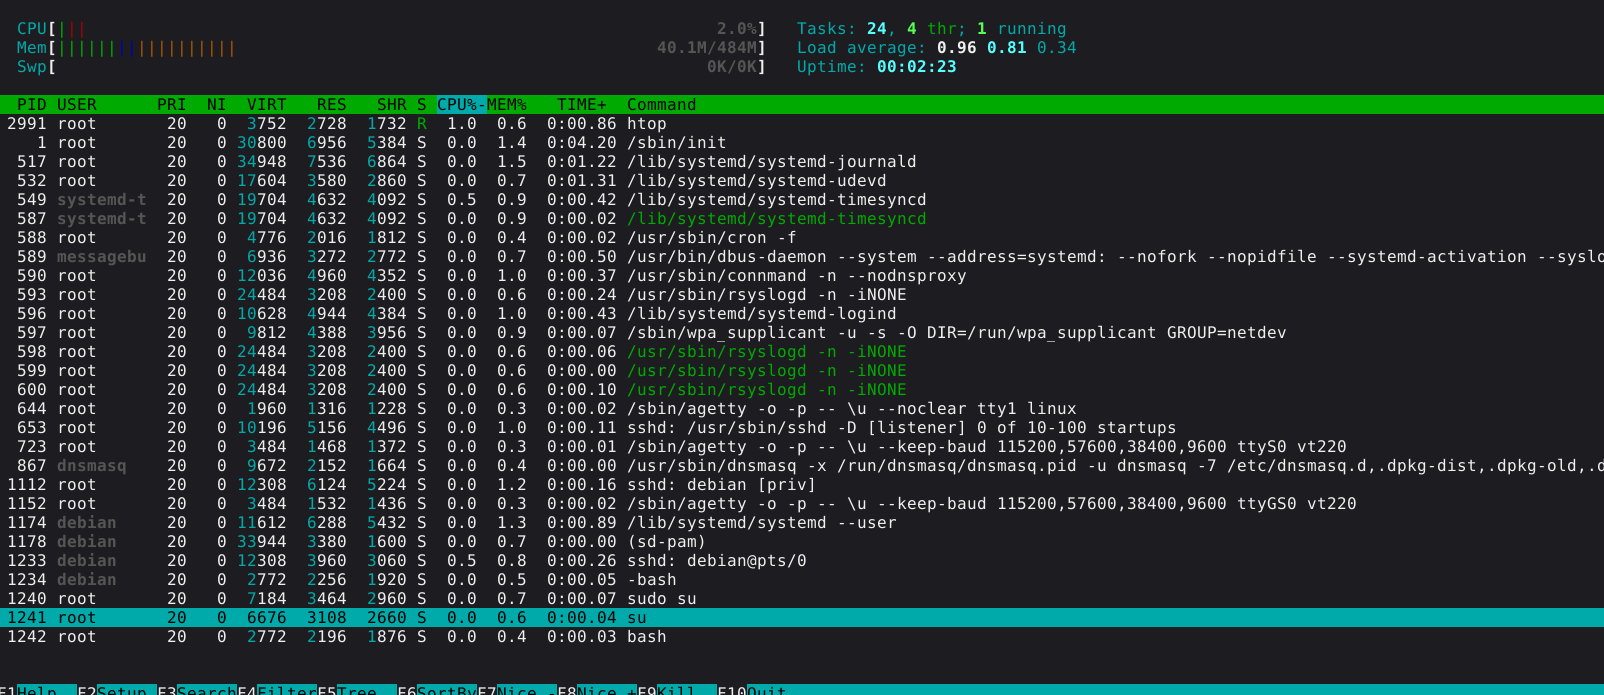Toggle F5 Tree view
This screenshot has width=1604, height=695.
(356, 690)
